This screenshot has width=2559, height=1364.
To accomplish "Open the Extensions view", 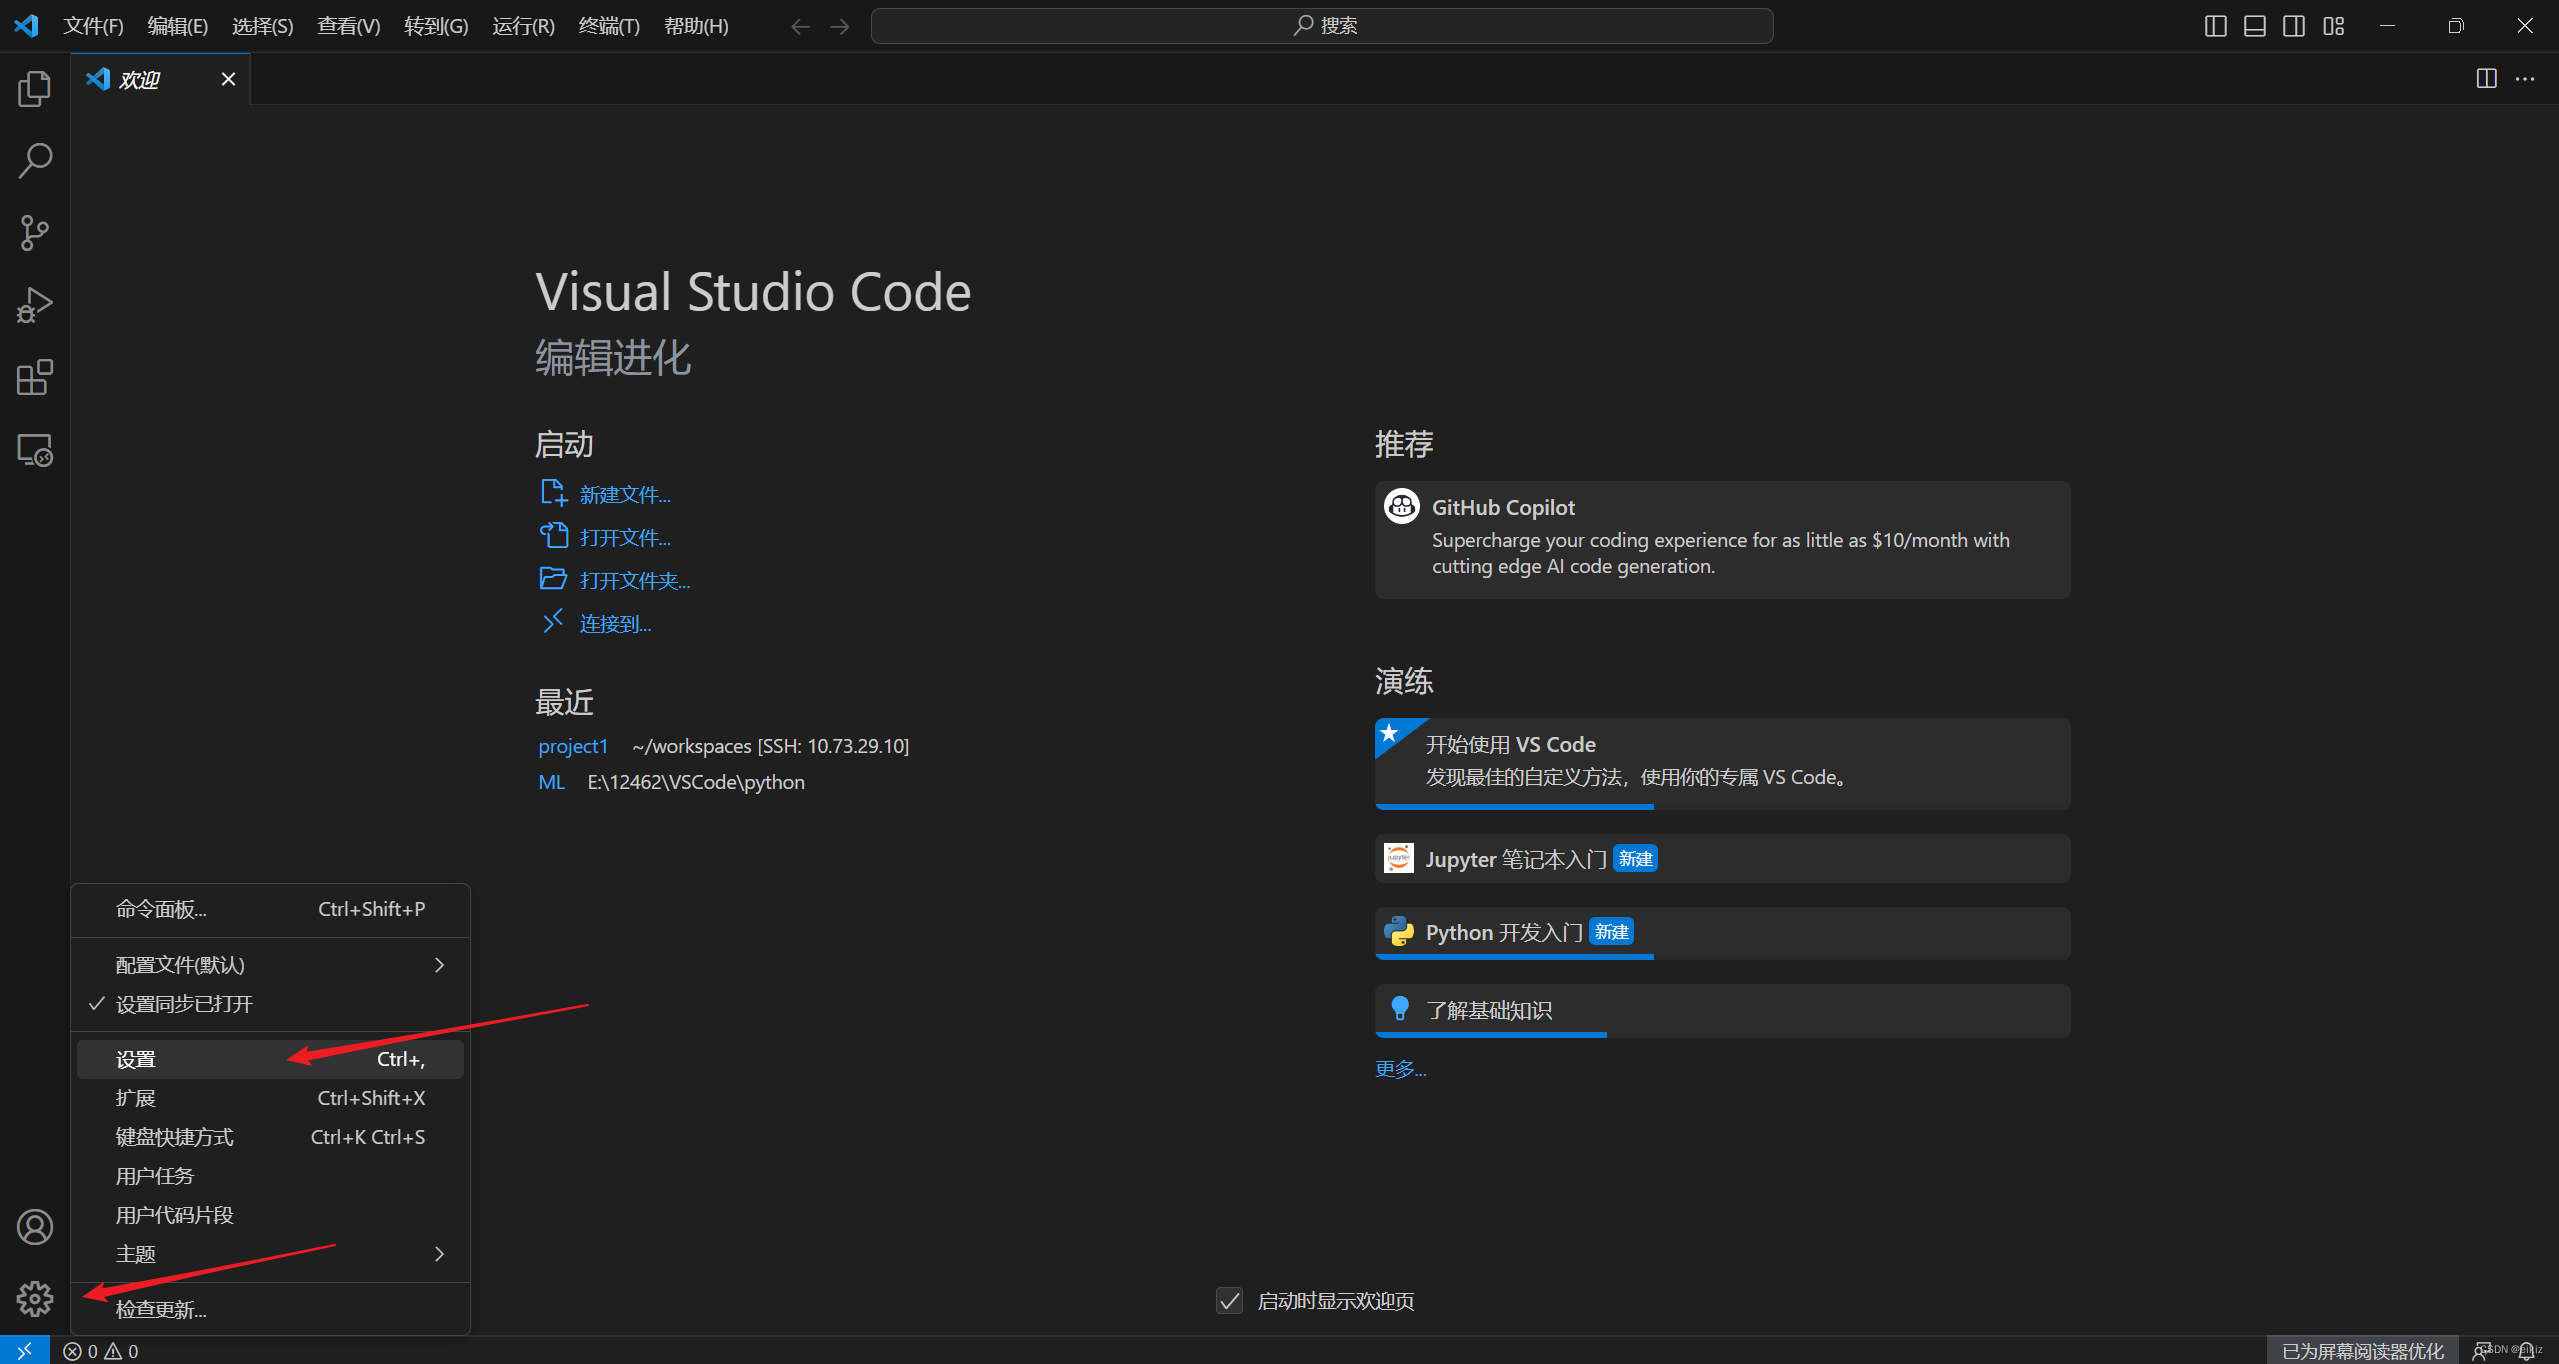I will pyautogui.click(x=34, y=377).
